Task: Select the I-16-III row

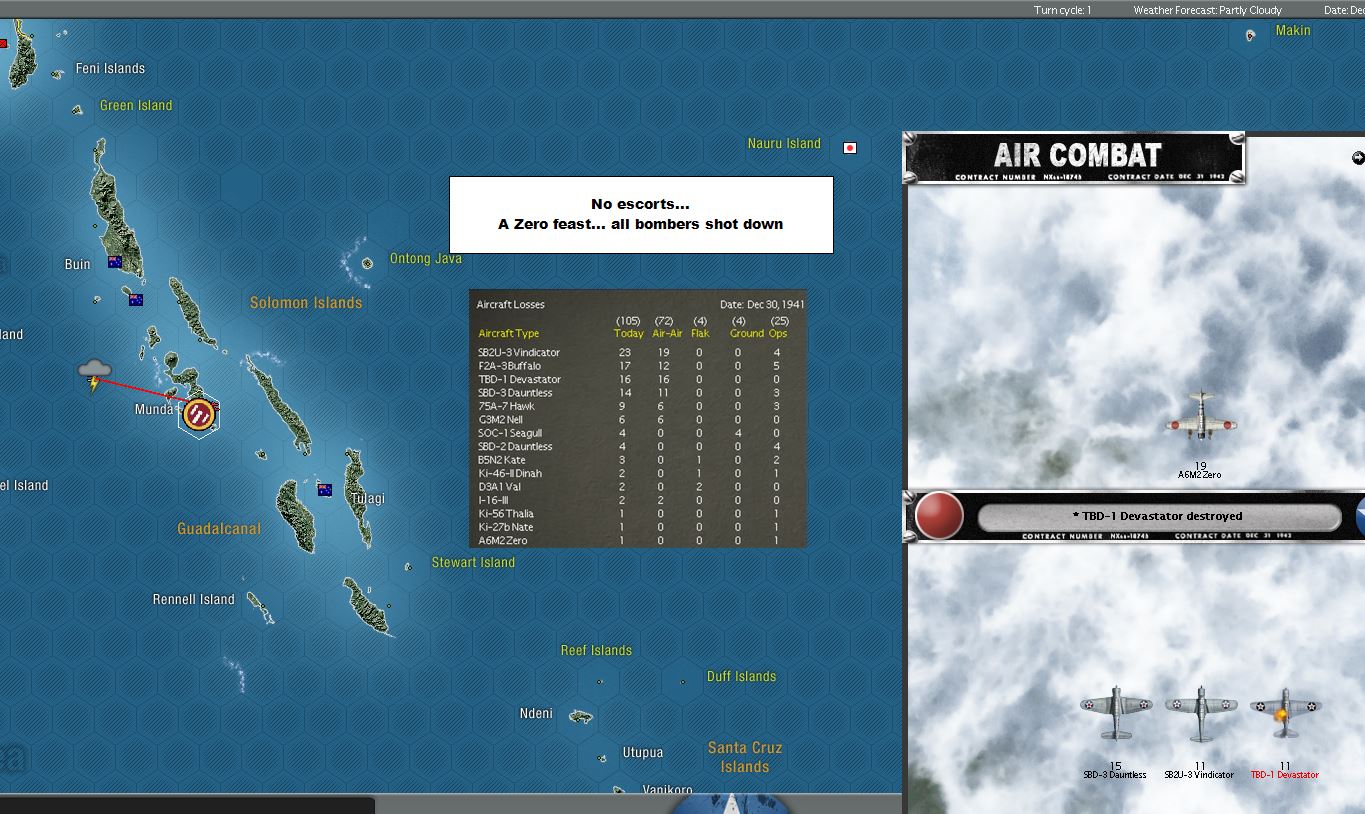Action: (x=638, y=500)
